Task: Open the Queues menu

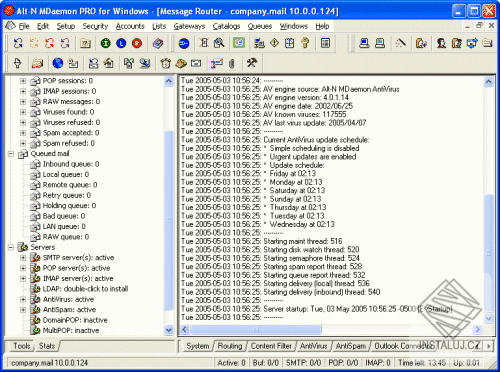Action: coord(260,26)
